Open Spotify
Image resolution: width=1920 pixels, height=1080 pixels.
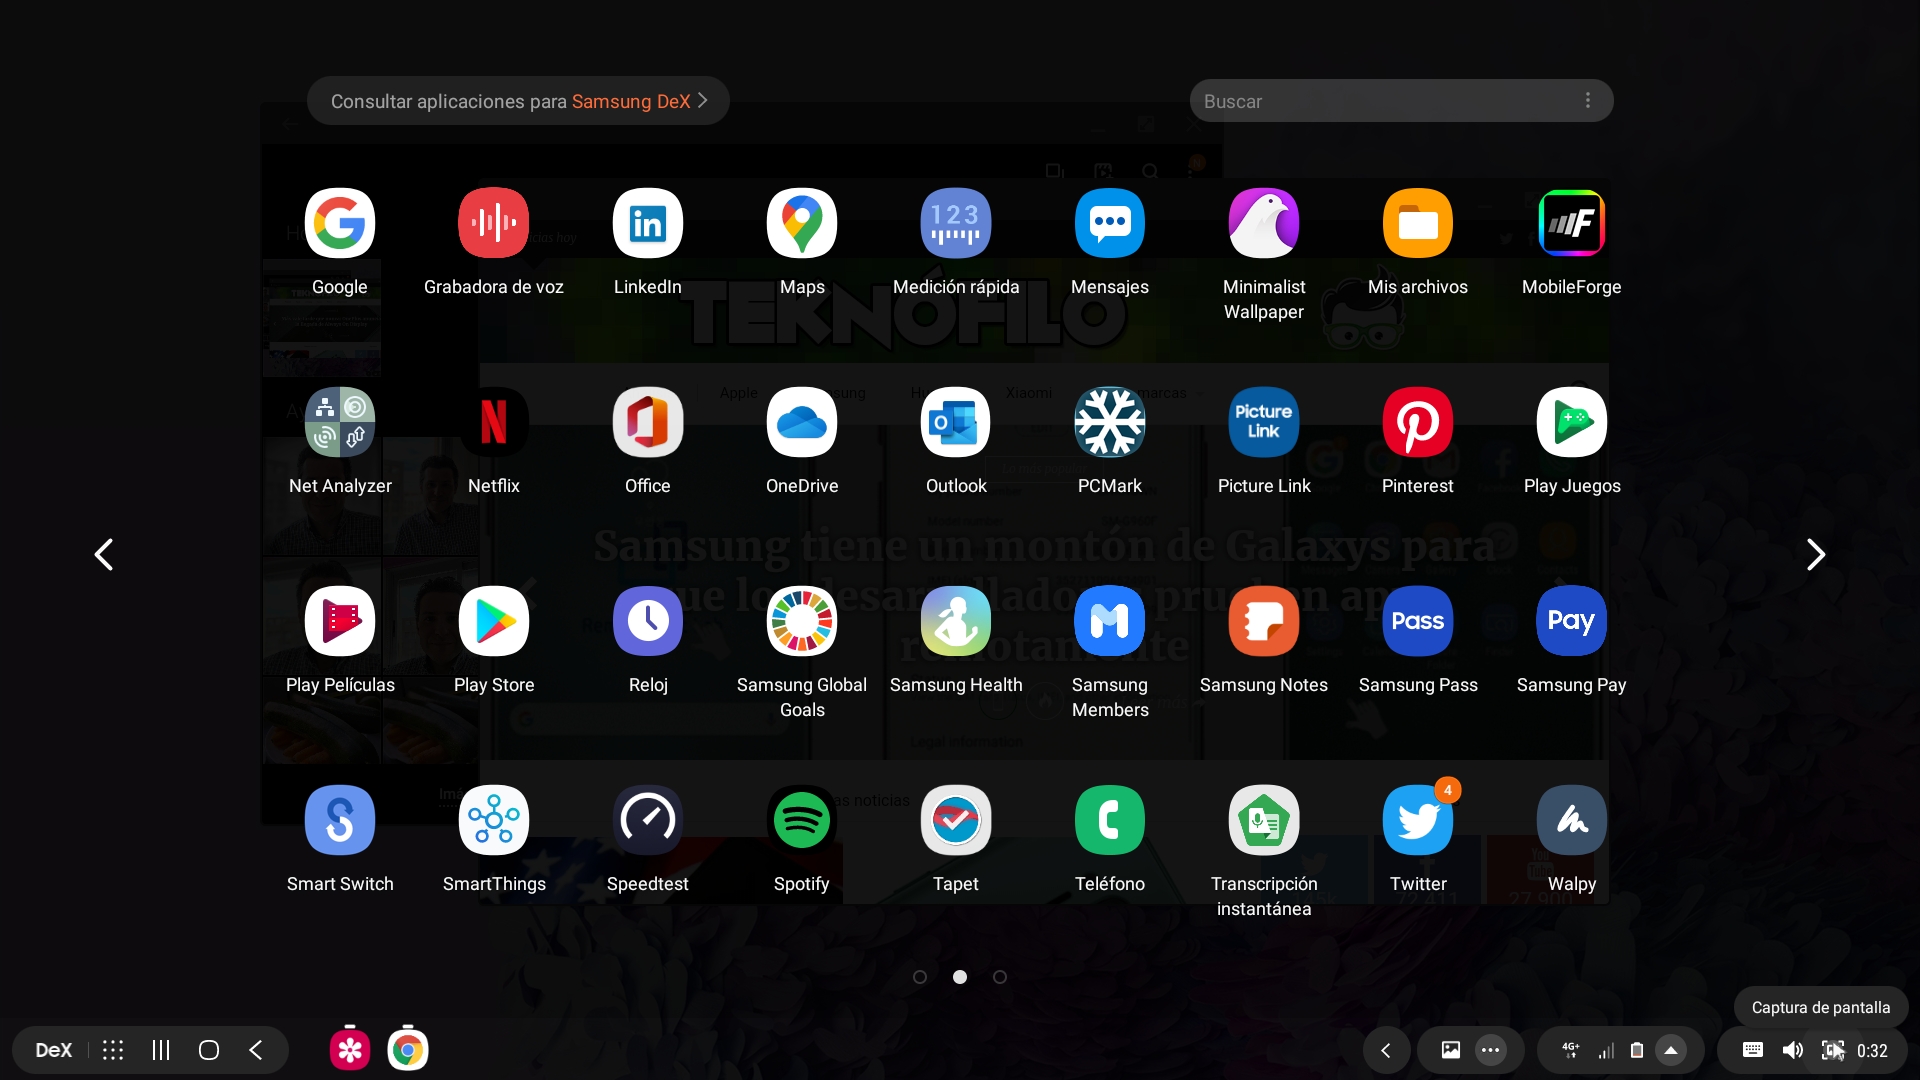(x=802, y=820)
